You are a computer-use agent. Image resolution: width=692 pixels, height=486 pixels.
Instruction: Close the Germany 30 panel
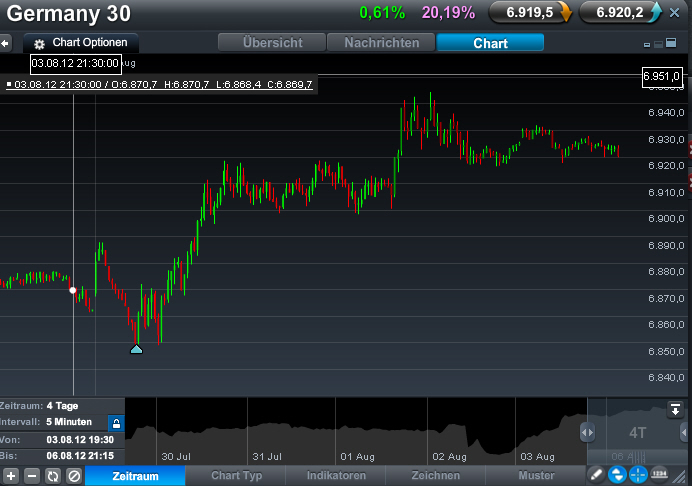(x=674, y=13)
